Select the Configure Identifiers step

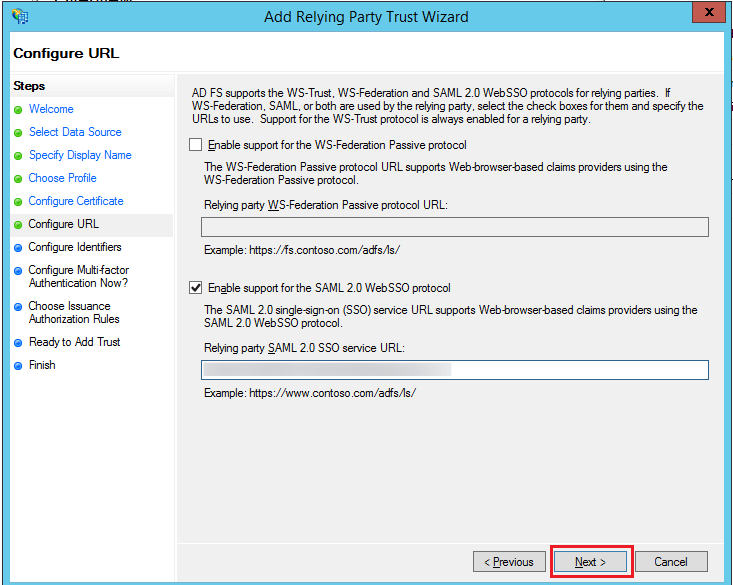click(x=75, y=247)
